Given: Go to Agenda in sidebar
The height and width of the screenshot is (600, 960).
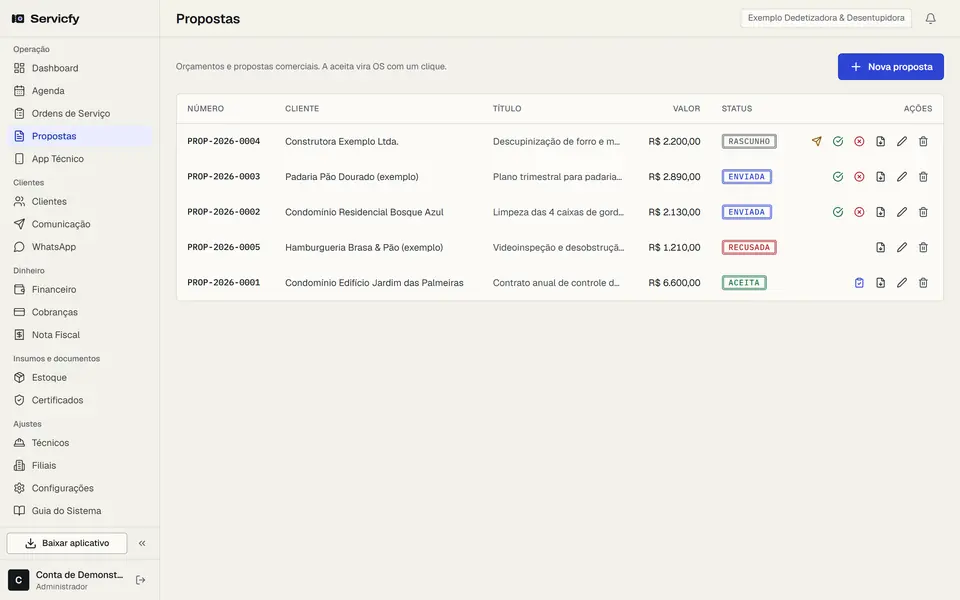Looking at the screenshot, I should coord(80,91).
